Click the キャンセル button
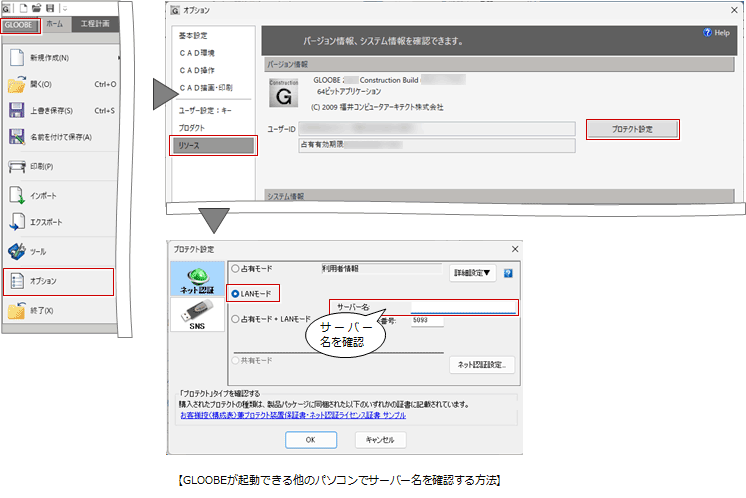This screenshot has height=498, width=746. pos(380,440)
